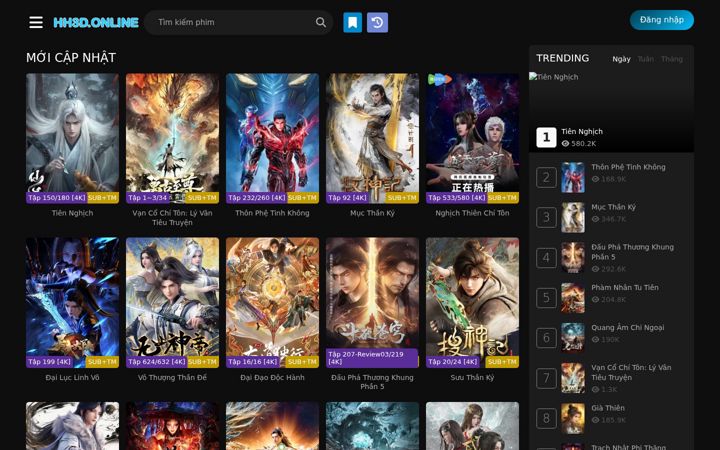The height and width of the screenshot is (450, 720).
Task: Click Vạn Cổ Chí Tôn trending thumbnail
Action: (573, 378)
